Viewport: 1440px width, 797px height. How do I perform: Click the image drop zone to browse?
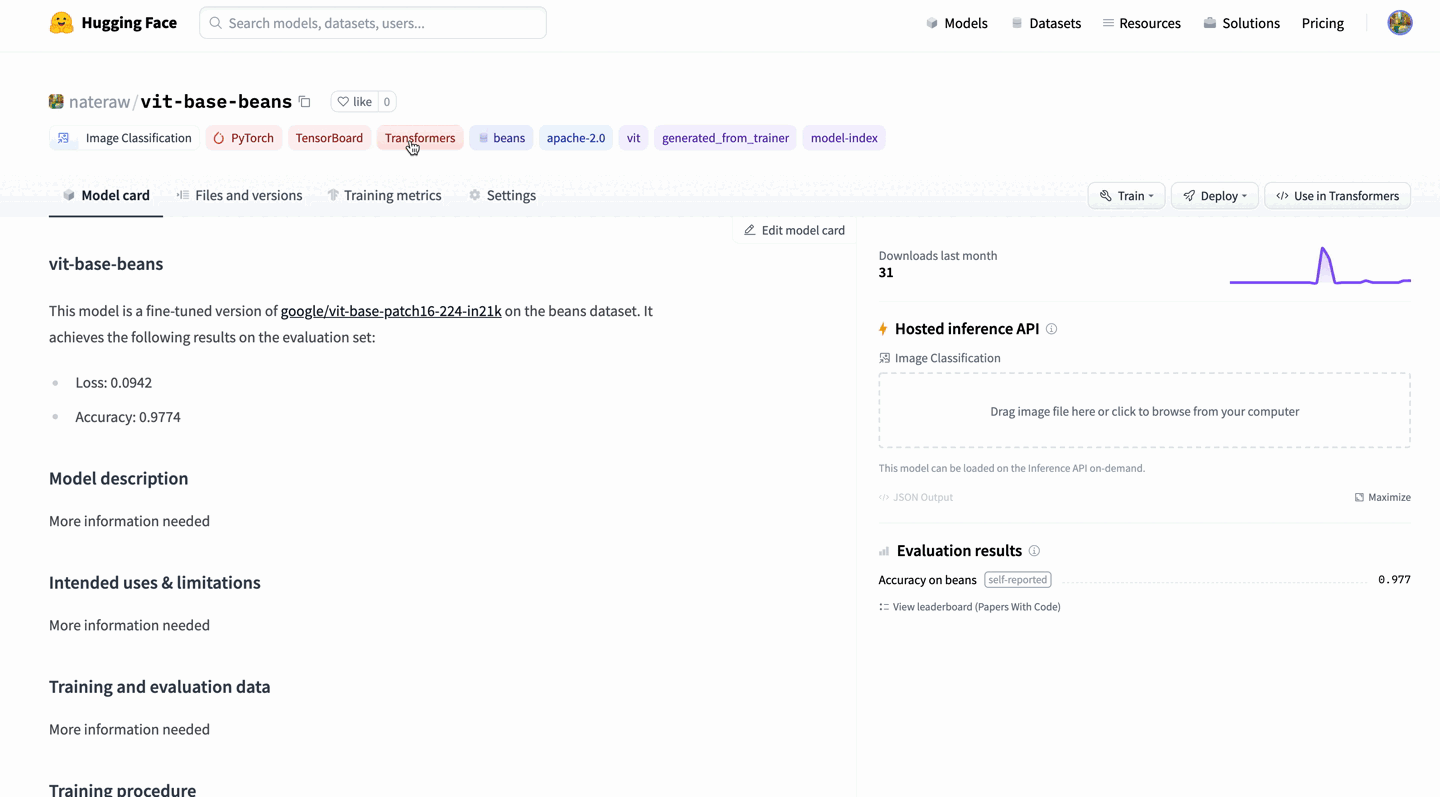click(x=1144, y=411)
